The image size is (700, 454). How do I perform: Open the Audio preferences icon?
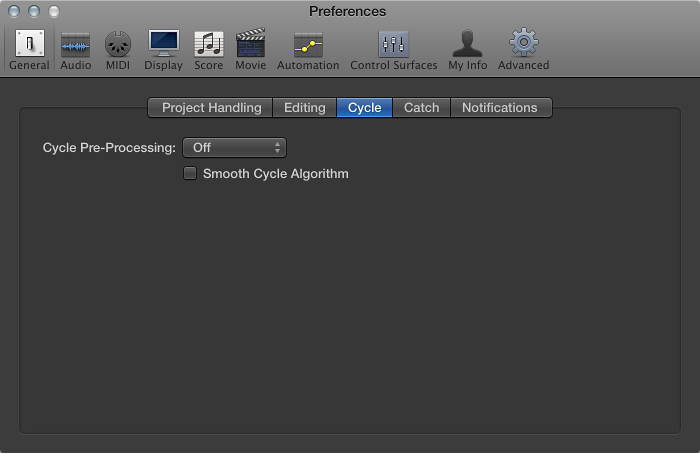point(75,45)
